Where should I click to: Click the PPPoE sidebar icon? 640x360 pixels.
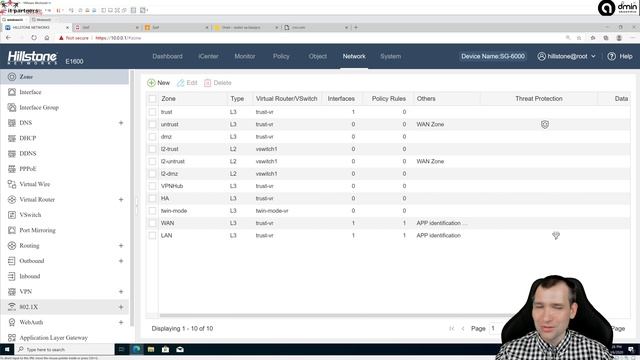(x=12, y=169)
